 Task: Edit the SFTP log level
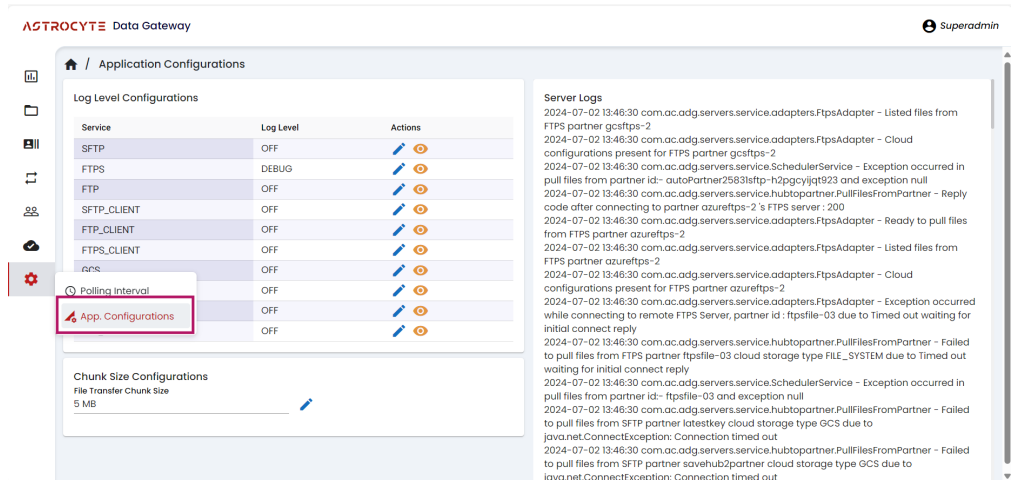(399, 149)
